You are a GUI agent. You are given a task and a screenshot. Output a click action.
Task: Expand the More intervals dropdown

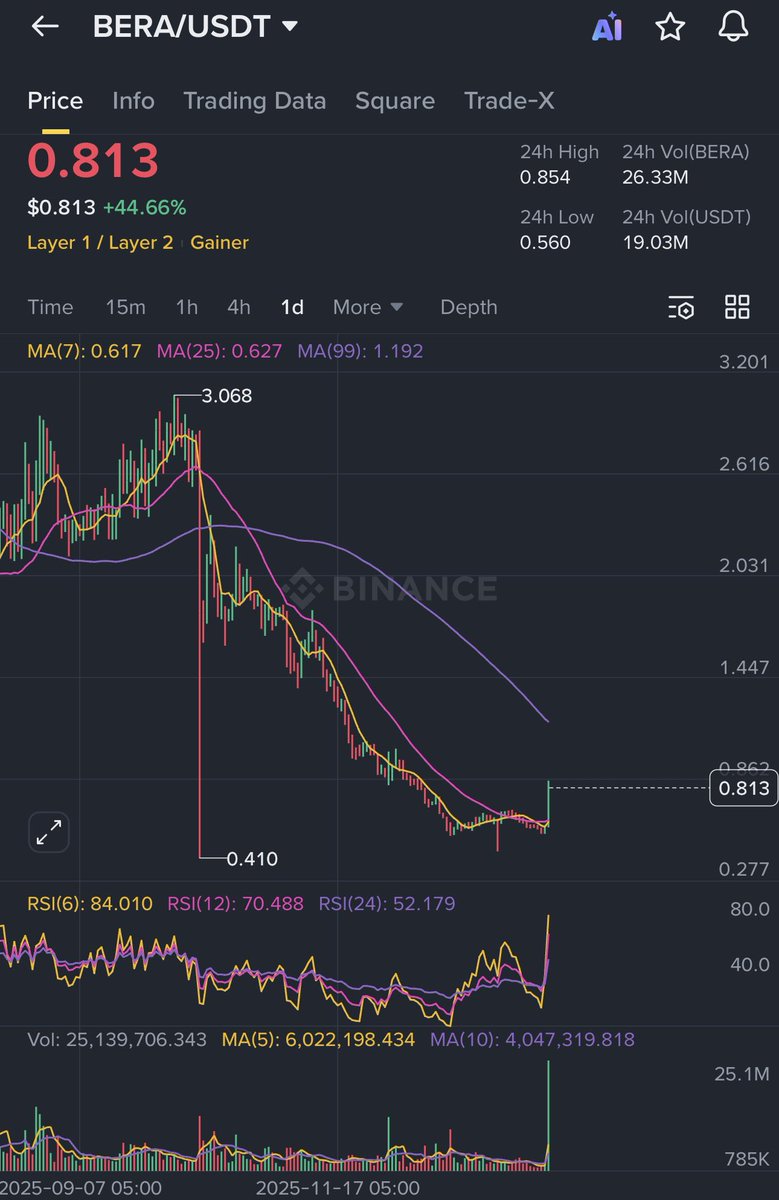coord(368,307)
